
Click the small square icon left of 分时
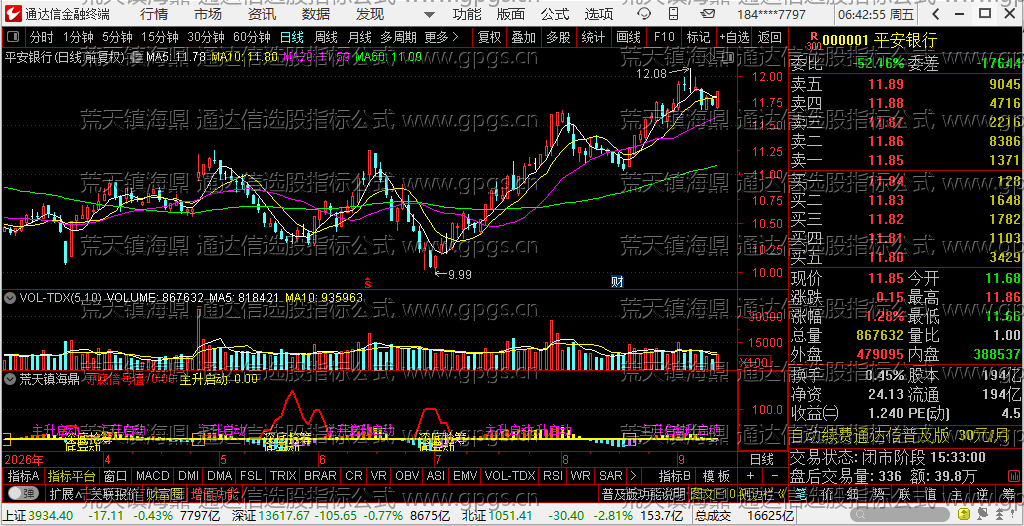14,37
